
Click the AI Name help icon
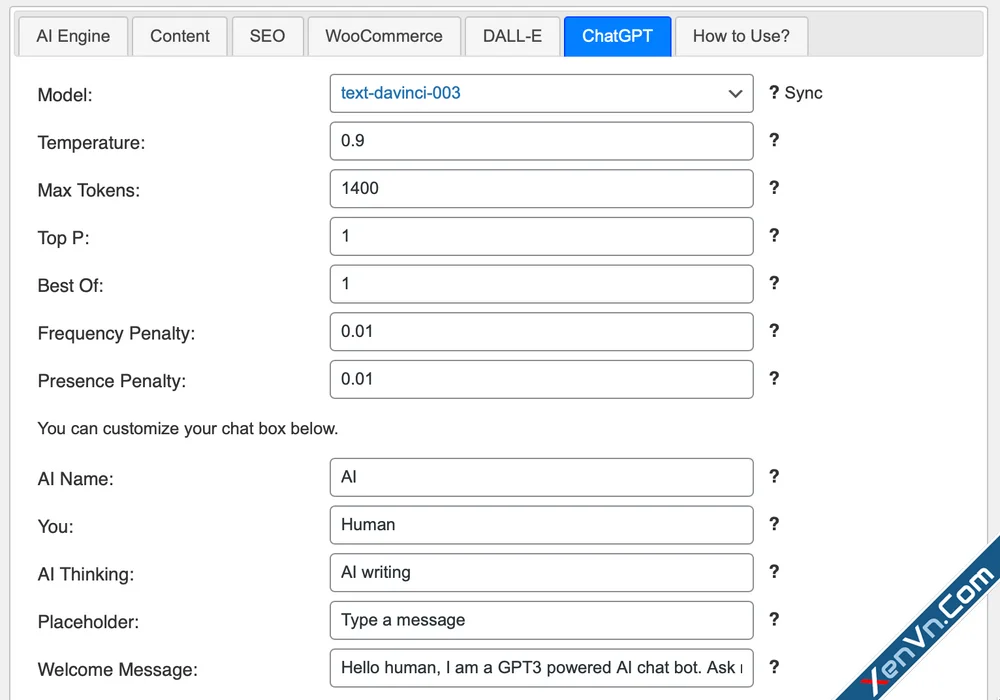[x=774, y=476]
